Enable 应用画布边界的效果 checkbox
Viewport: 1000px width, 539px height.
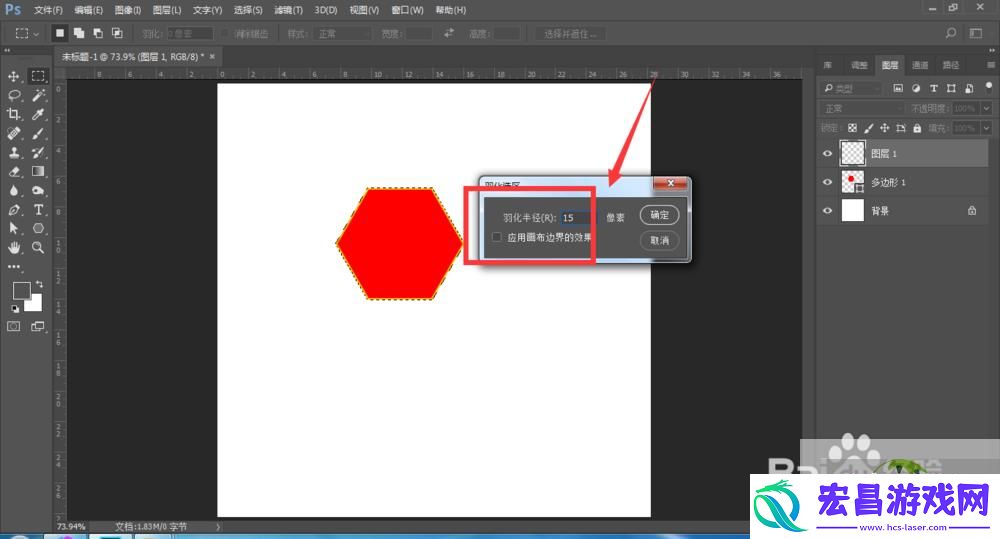point(497,237)
